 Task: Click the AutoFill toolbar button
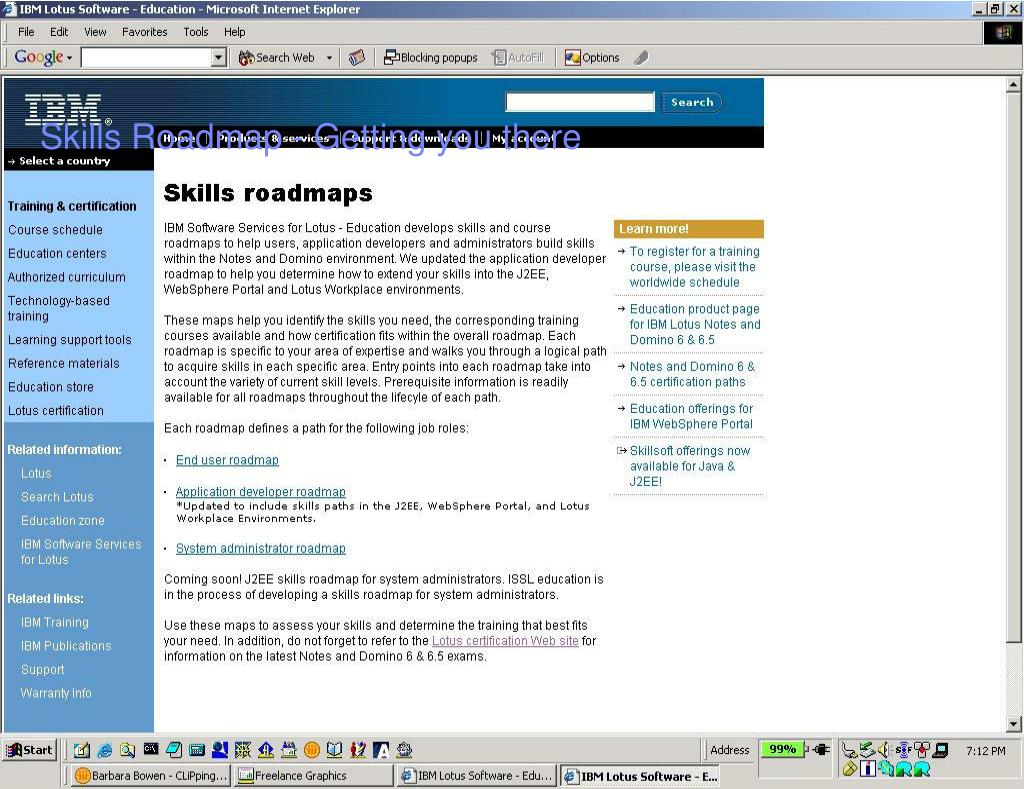(x=519, y=57)
